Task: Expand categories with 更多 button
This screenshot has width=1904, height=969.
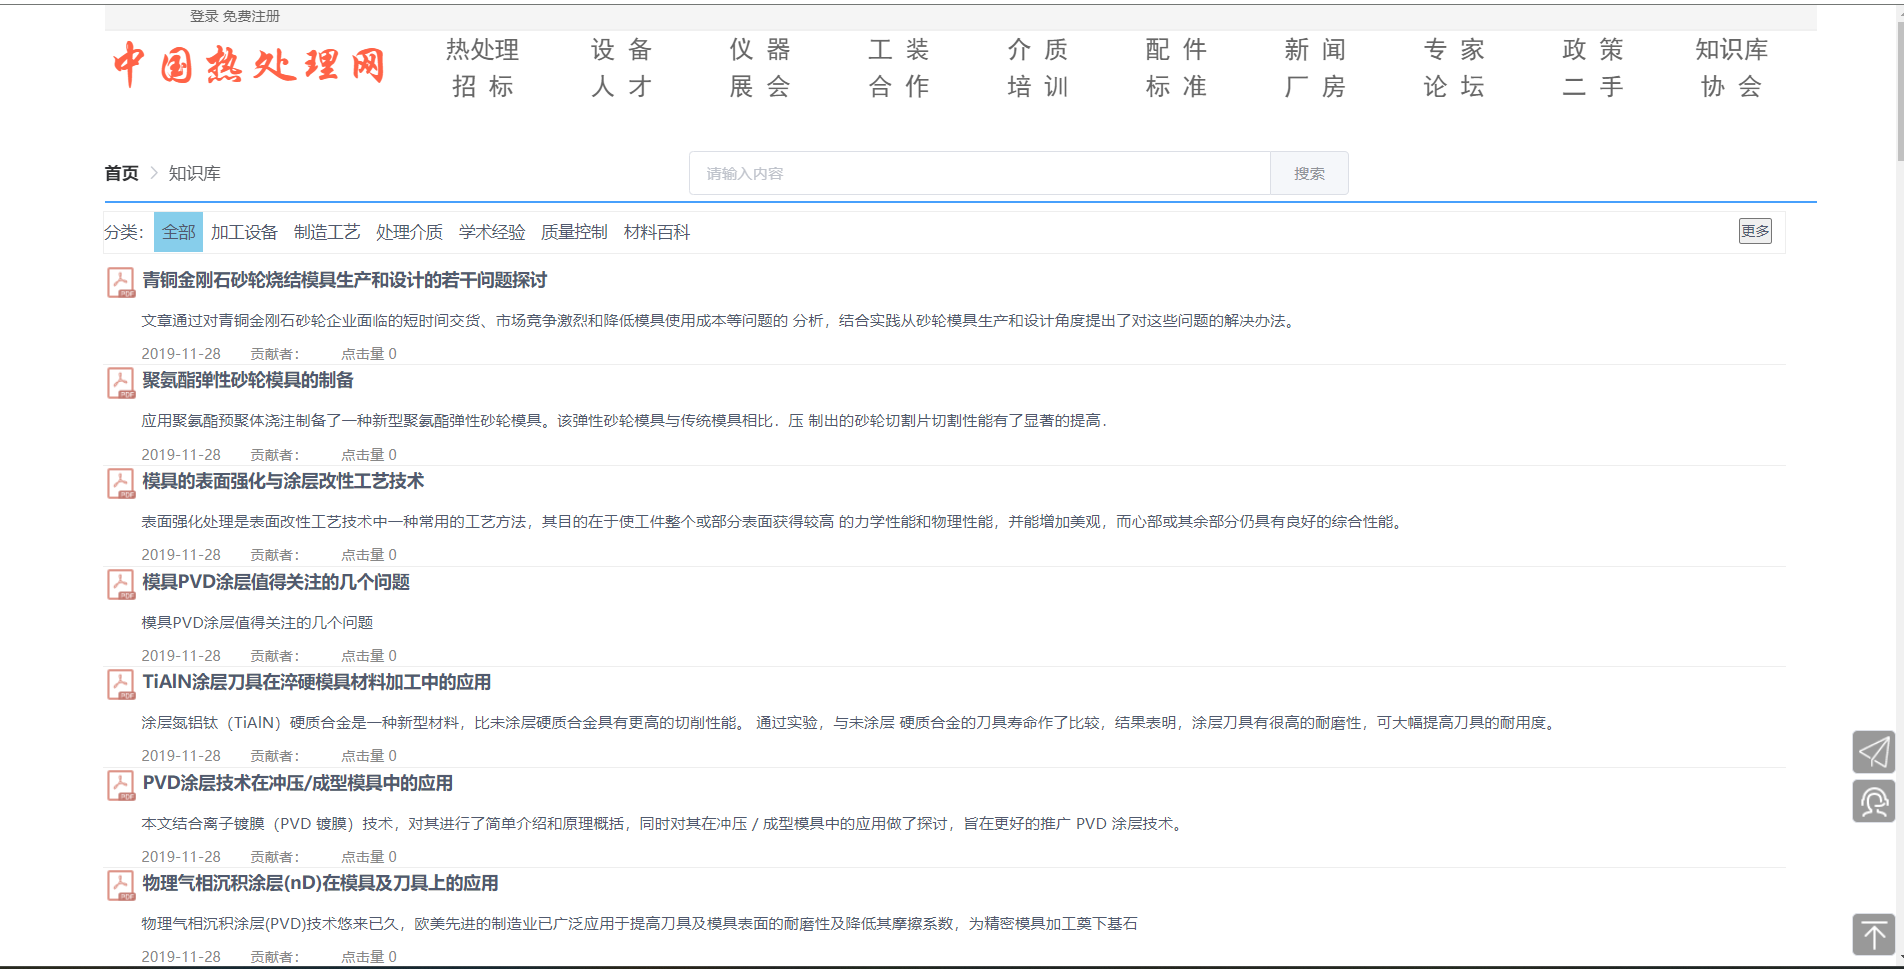Action: click(1755, 231)
